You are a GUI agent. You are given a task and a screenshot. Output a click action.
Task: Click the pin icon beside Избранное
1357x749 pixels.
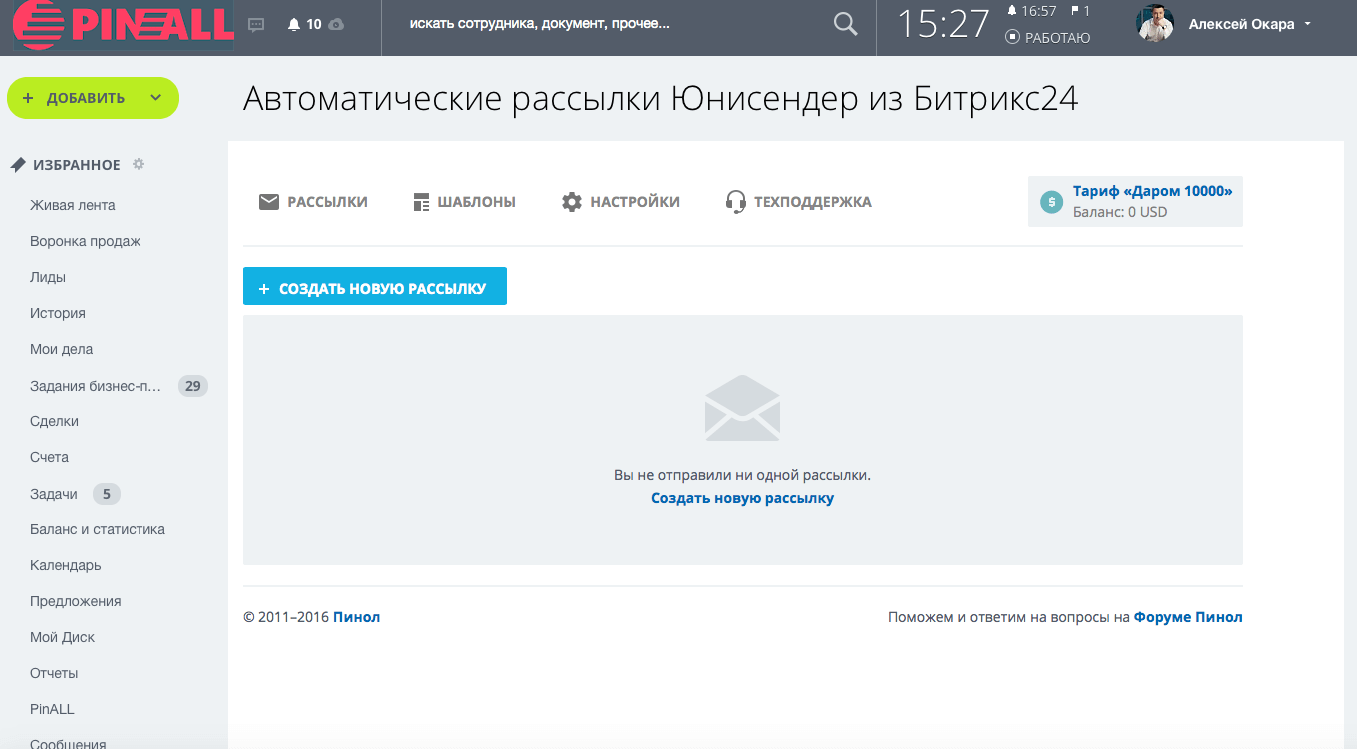[x=18, y=165]
